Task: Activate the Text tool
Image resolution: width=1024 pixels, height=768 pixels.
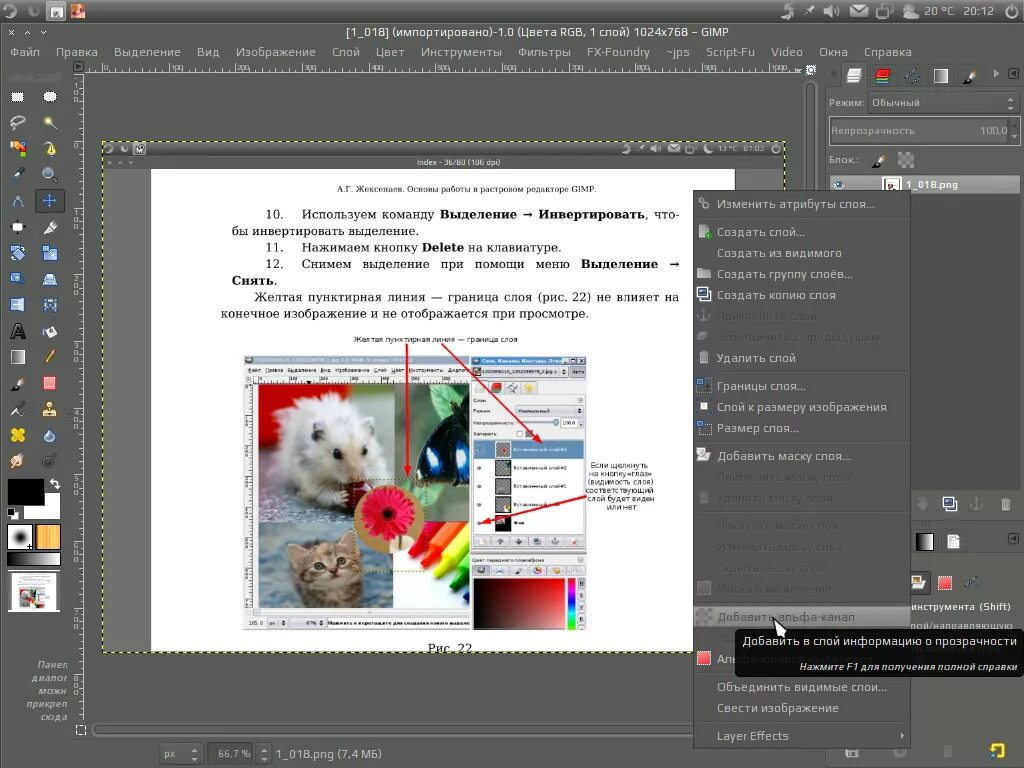Action: [x=18, y=331]
